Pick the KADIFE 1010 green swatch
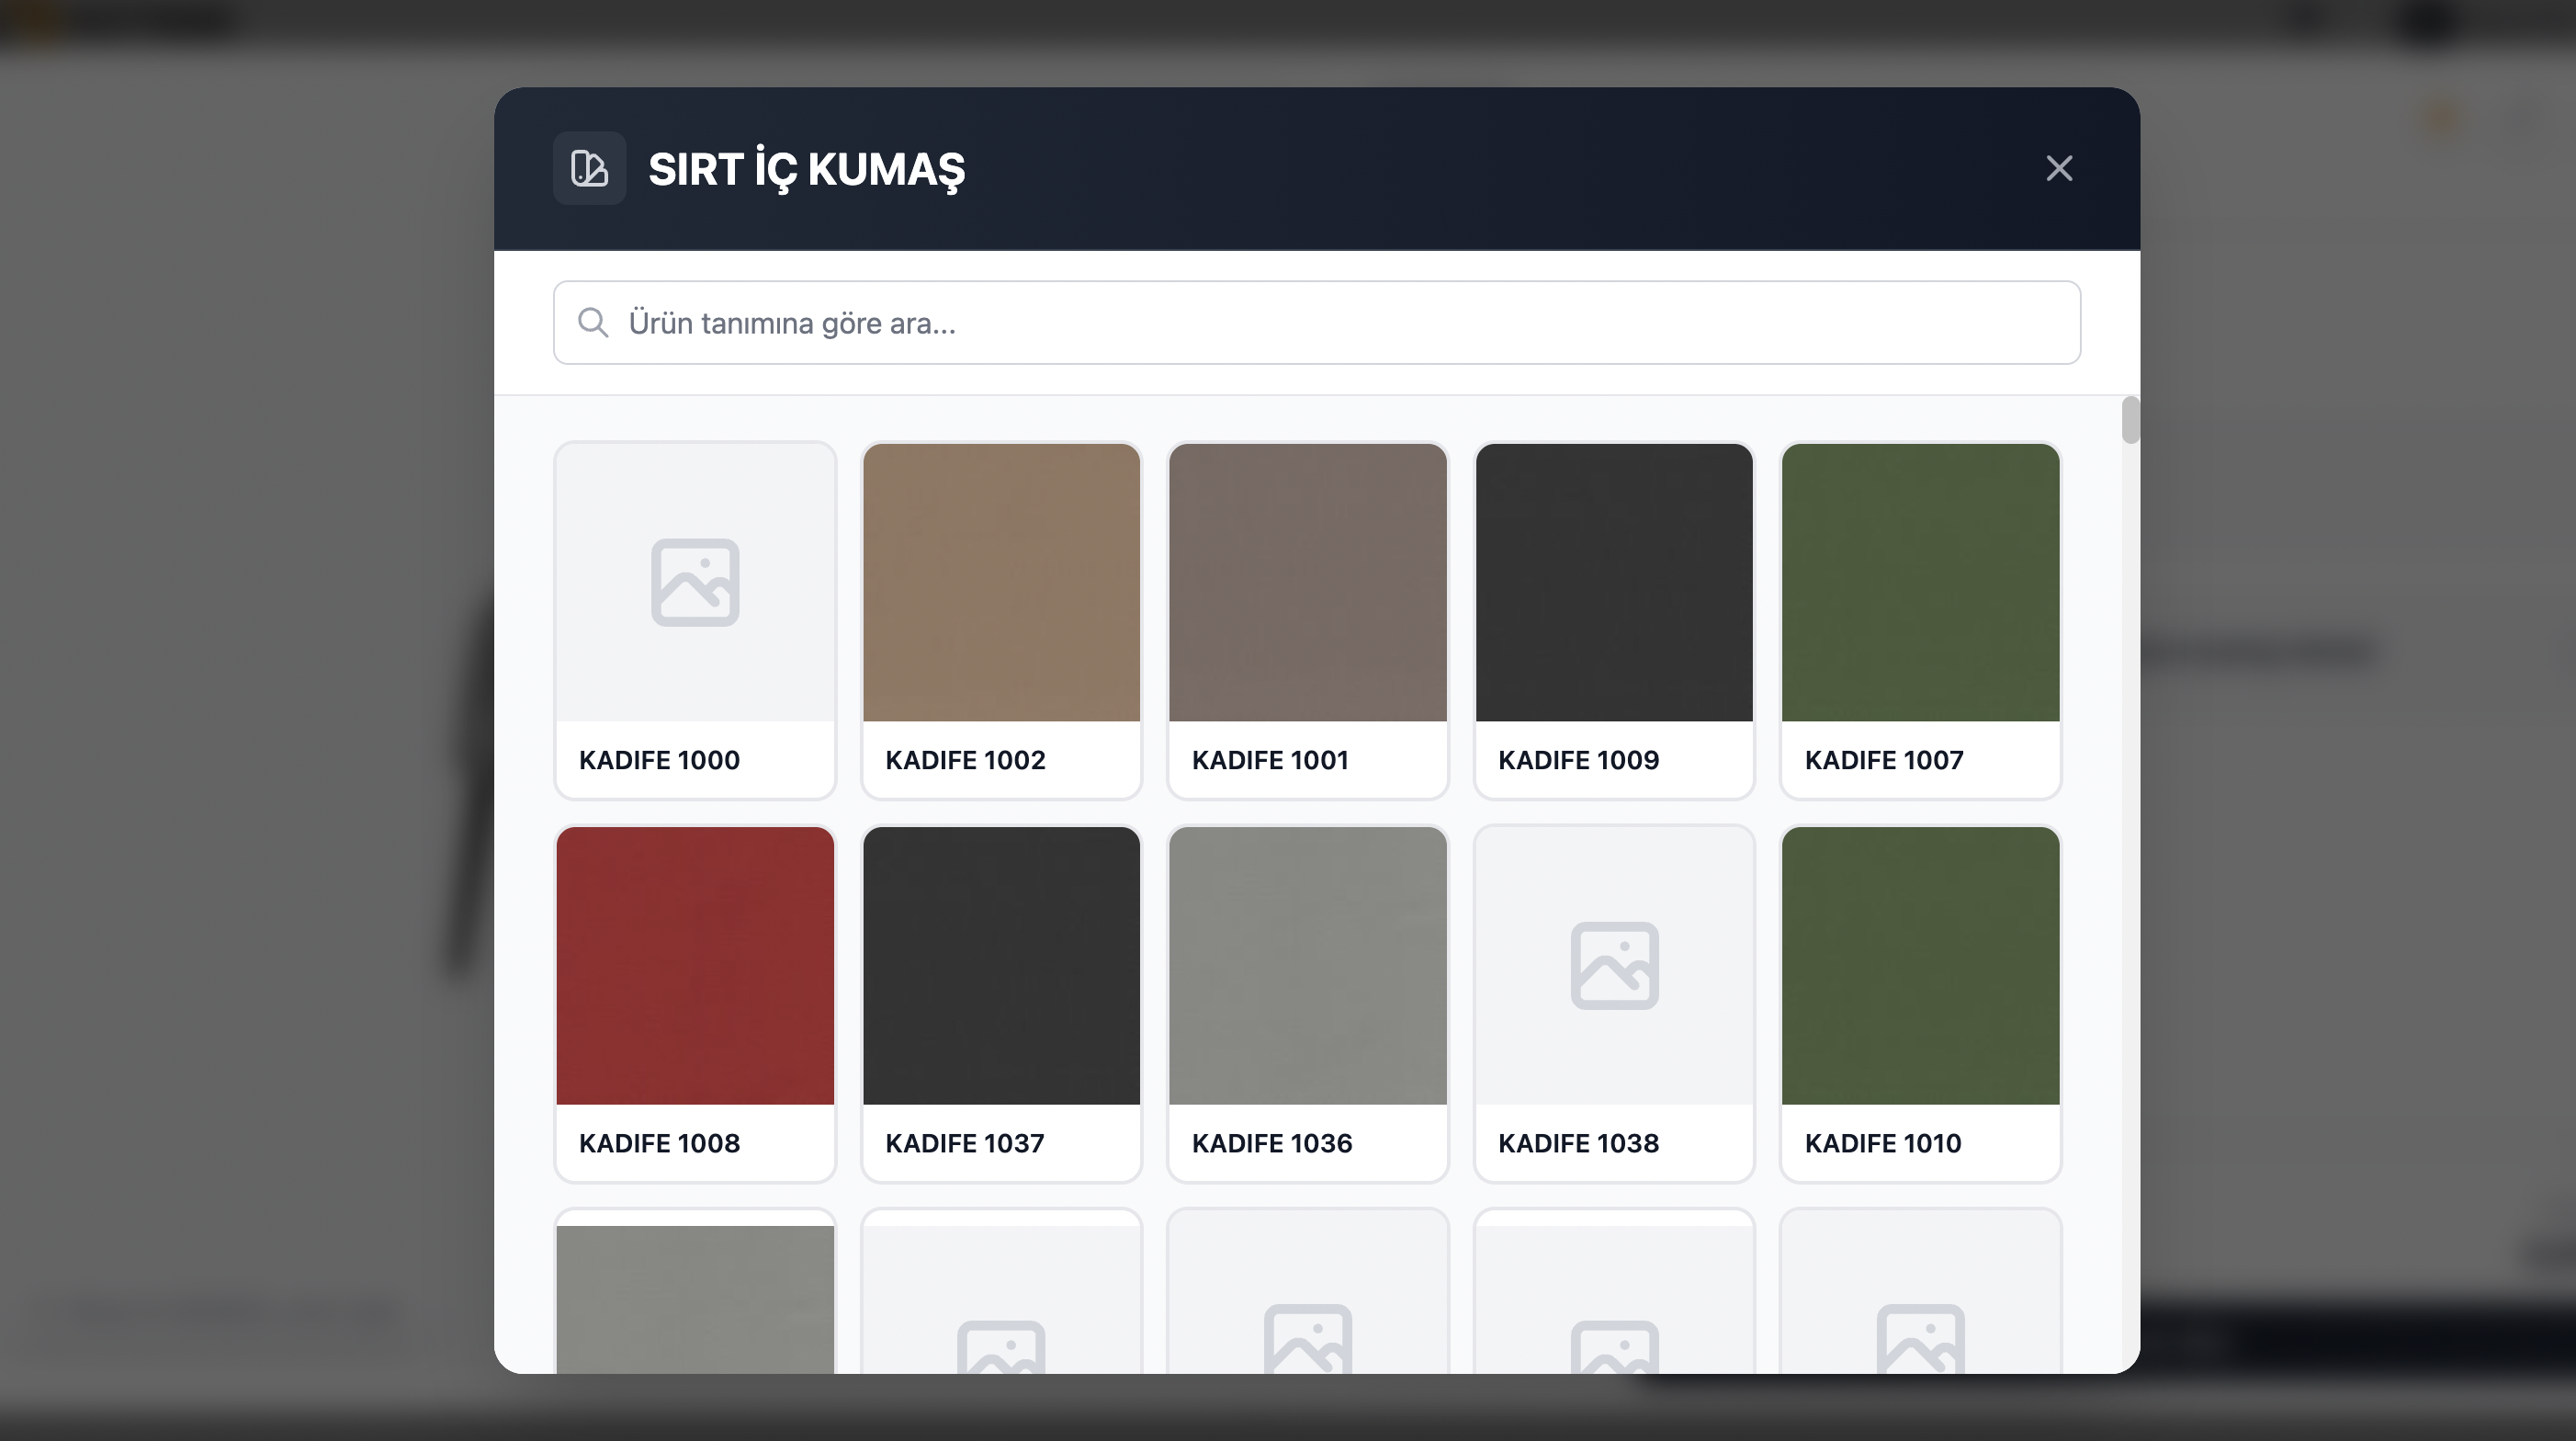The height and width of the screenshot is (1441, 2576). pos(1920,965)
